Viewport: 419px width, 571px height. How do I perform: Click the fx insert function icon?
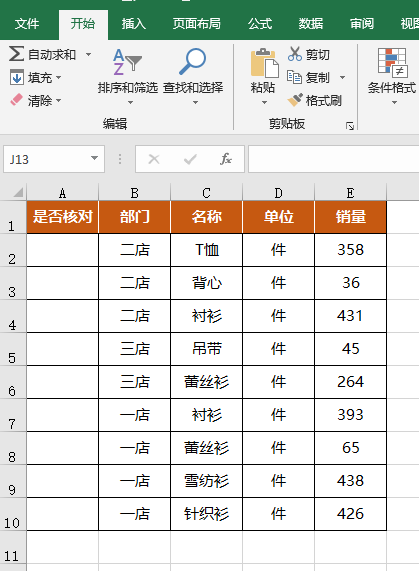click(x=226, y=159)
